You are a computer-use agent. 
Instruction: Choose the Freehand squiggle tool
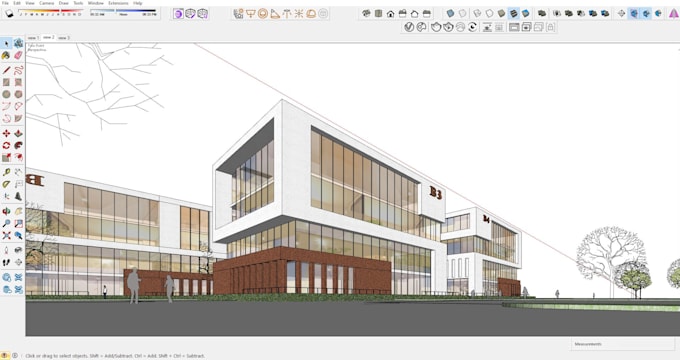point(18,70)
